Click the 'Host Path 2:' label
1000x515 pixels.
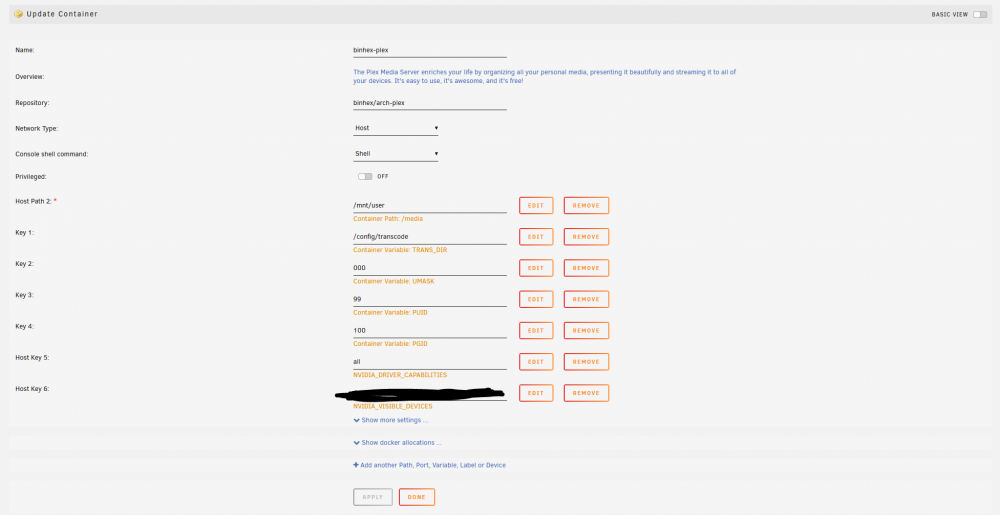tap(34, 201)
